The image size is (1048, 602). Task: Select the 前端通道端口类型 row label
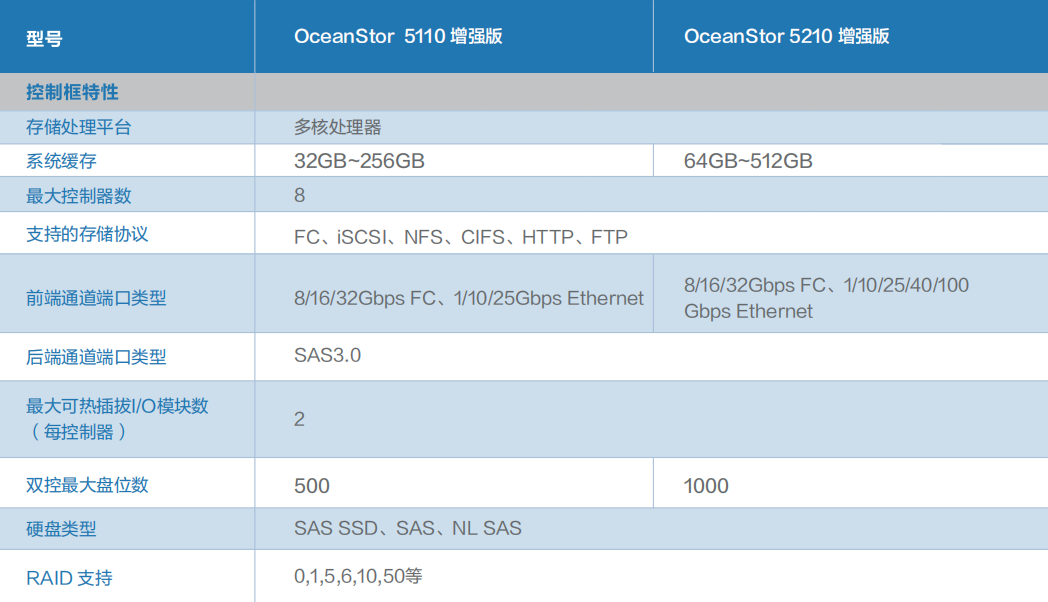pyautogui.click(x=96, y=298)
